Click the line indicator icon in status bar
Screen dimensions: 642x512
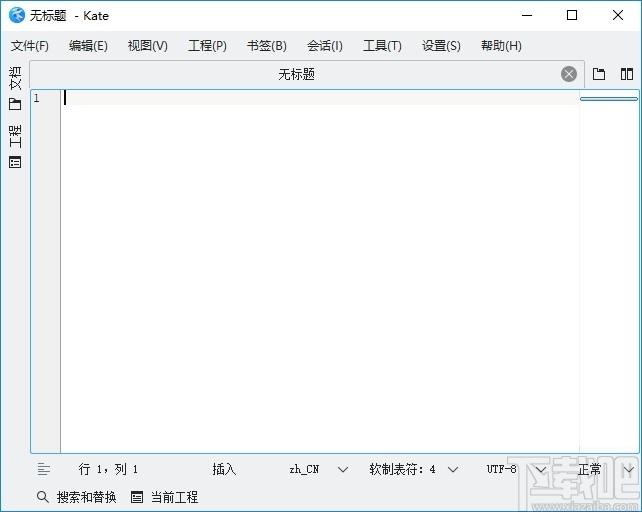[44, 469]
